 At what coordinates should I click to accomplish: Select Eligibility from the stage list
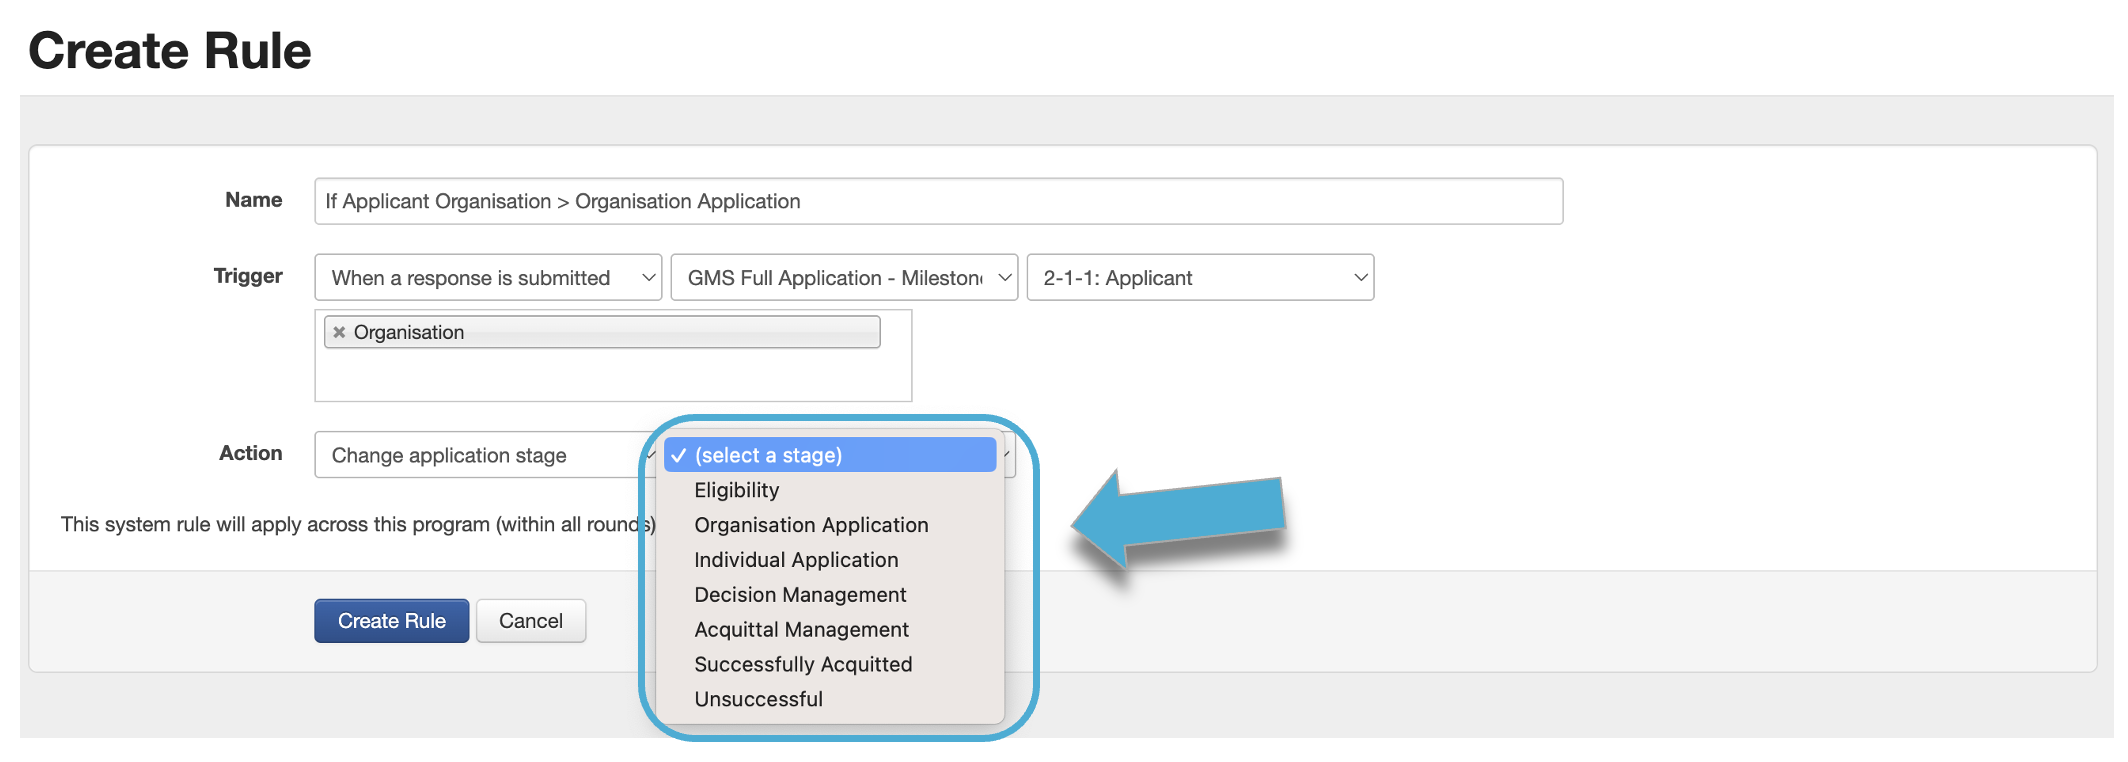(736, 490)
